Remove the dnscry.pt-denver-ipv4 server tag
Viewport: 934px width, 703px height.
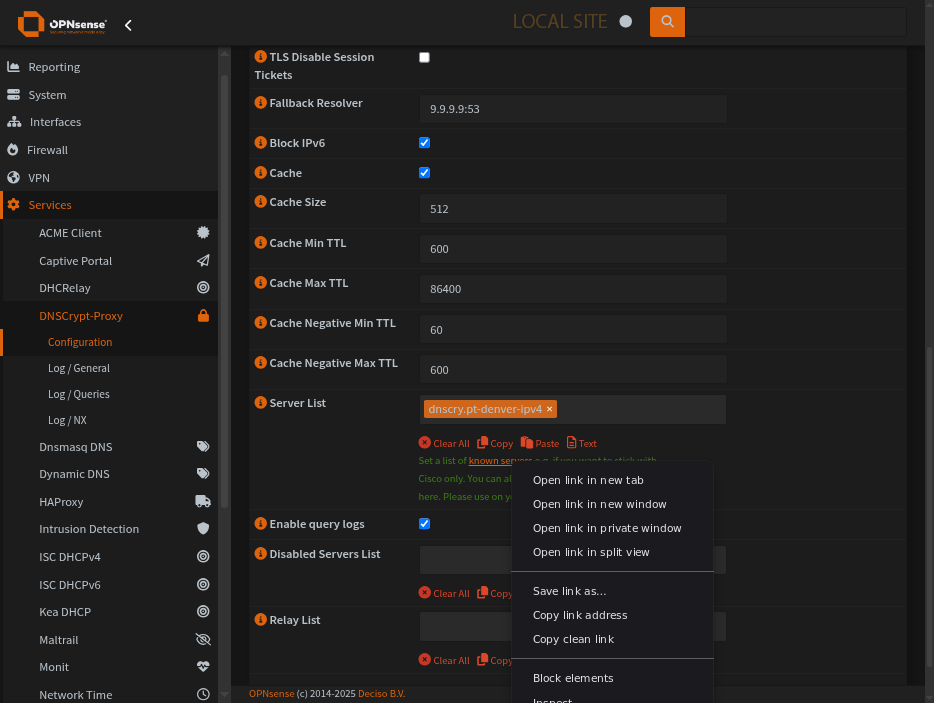549,409
